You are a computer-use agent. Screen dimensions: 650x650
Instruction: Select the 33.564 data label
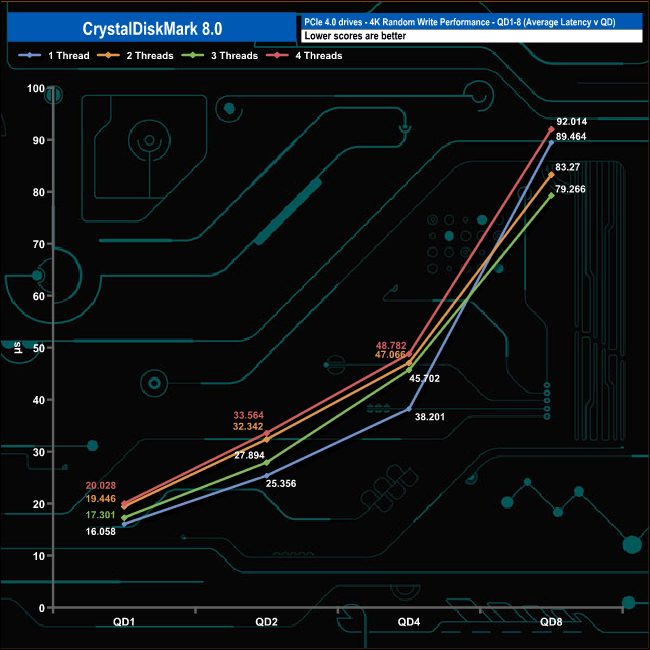click(248, 415)
